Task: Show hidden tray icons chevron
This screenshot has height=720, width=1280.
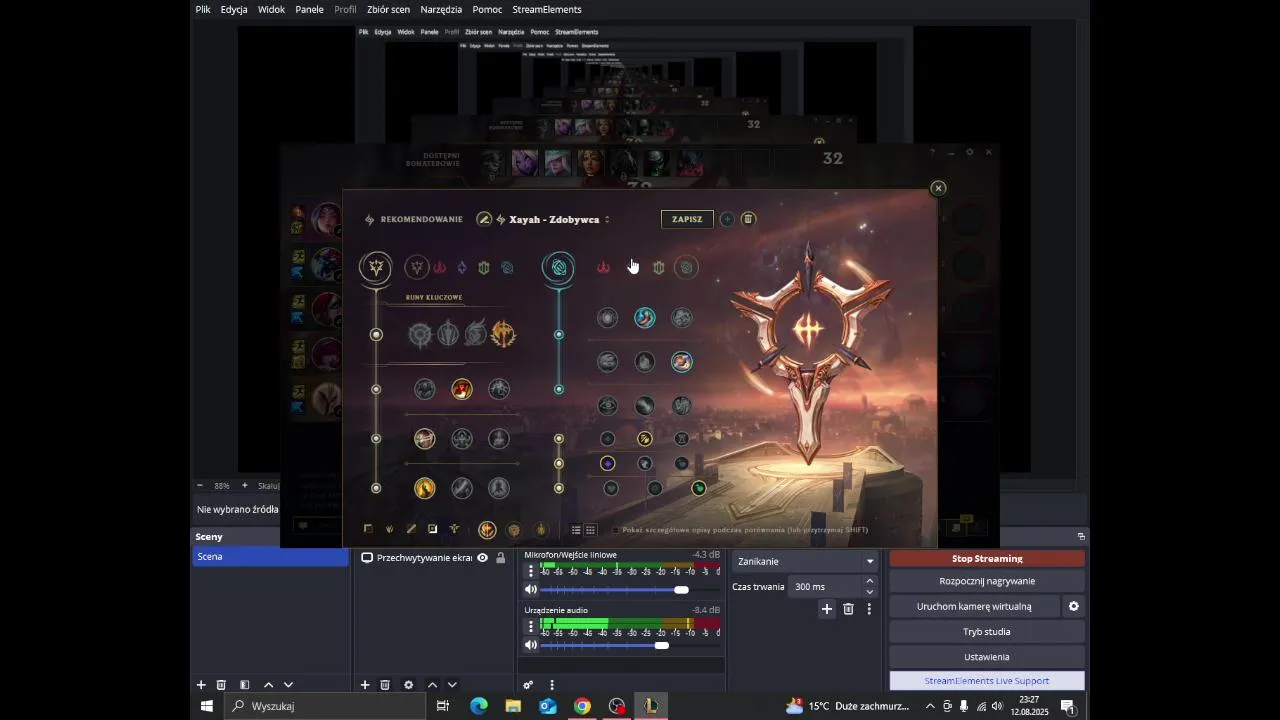Action: coord(930,706)
